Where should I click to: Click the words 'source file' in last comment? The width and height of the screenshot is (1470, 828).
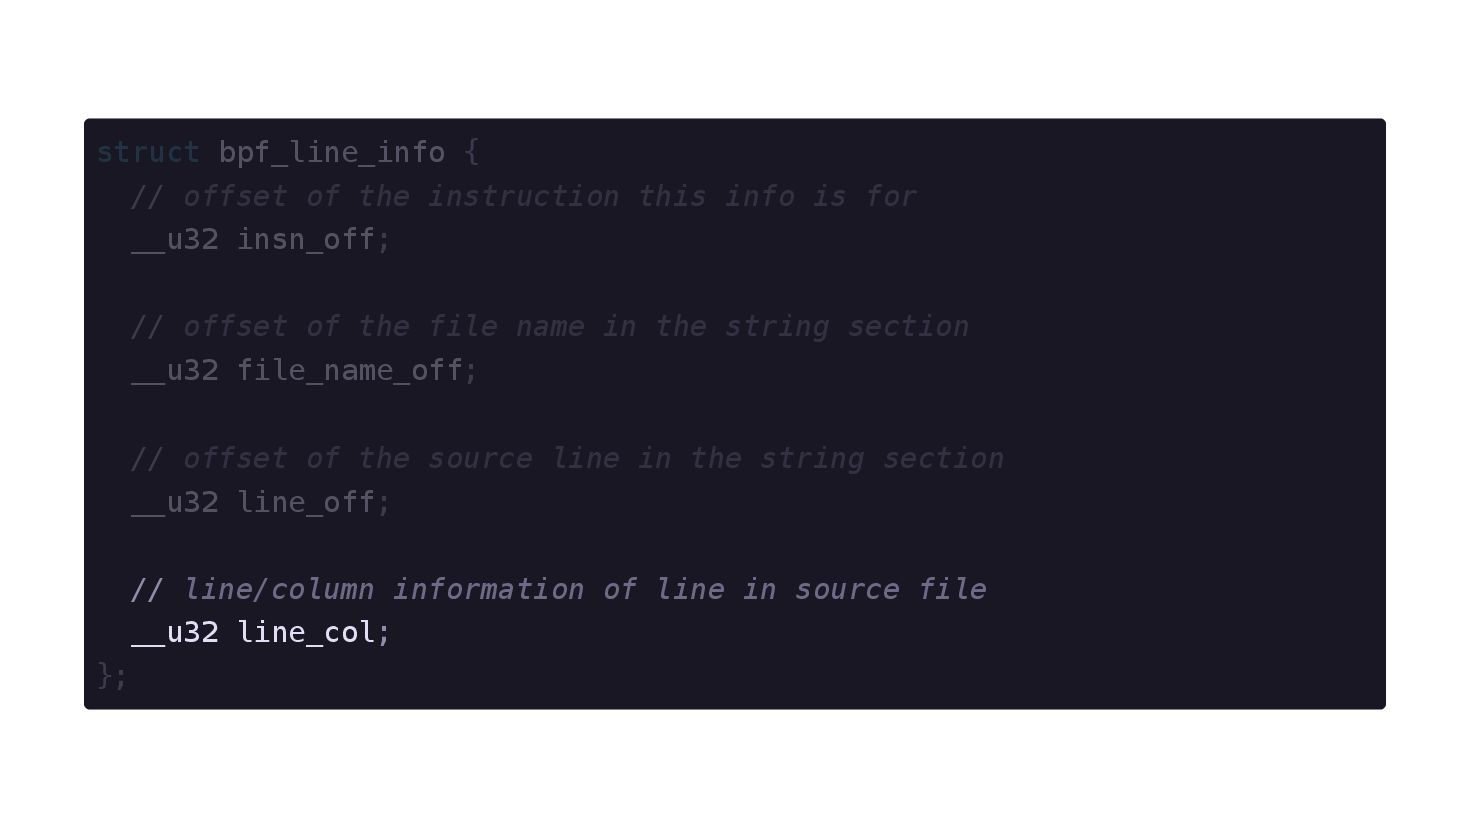click(x=891, y=589)
